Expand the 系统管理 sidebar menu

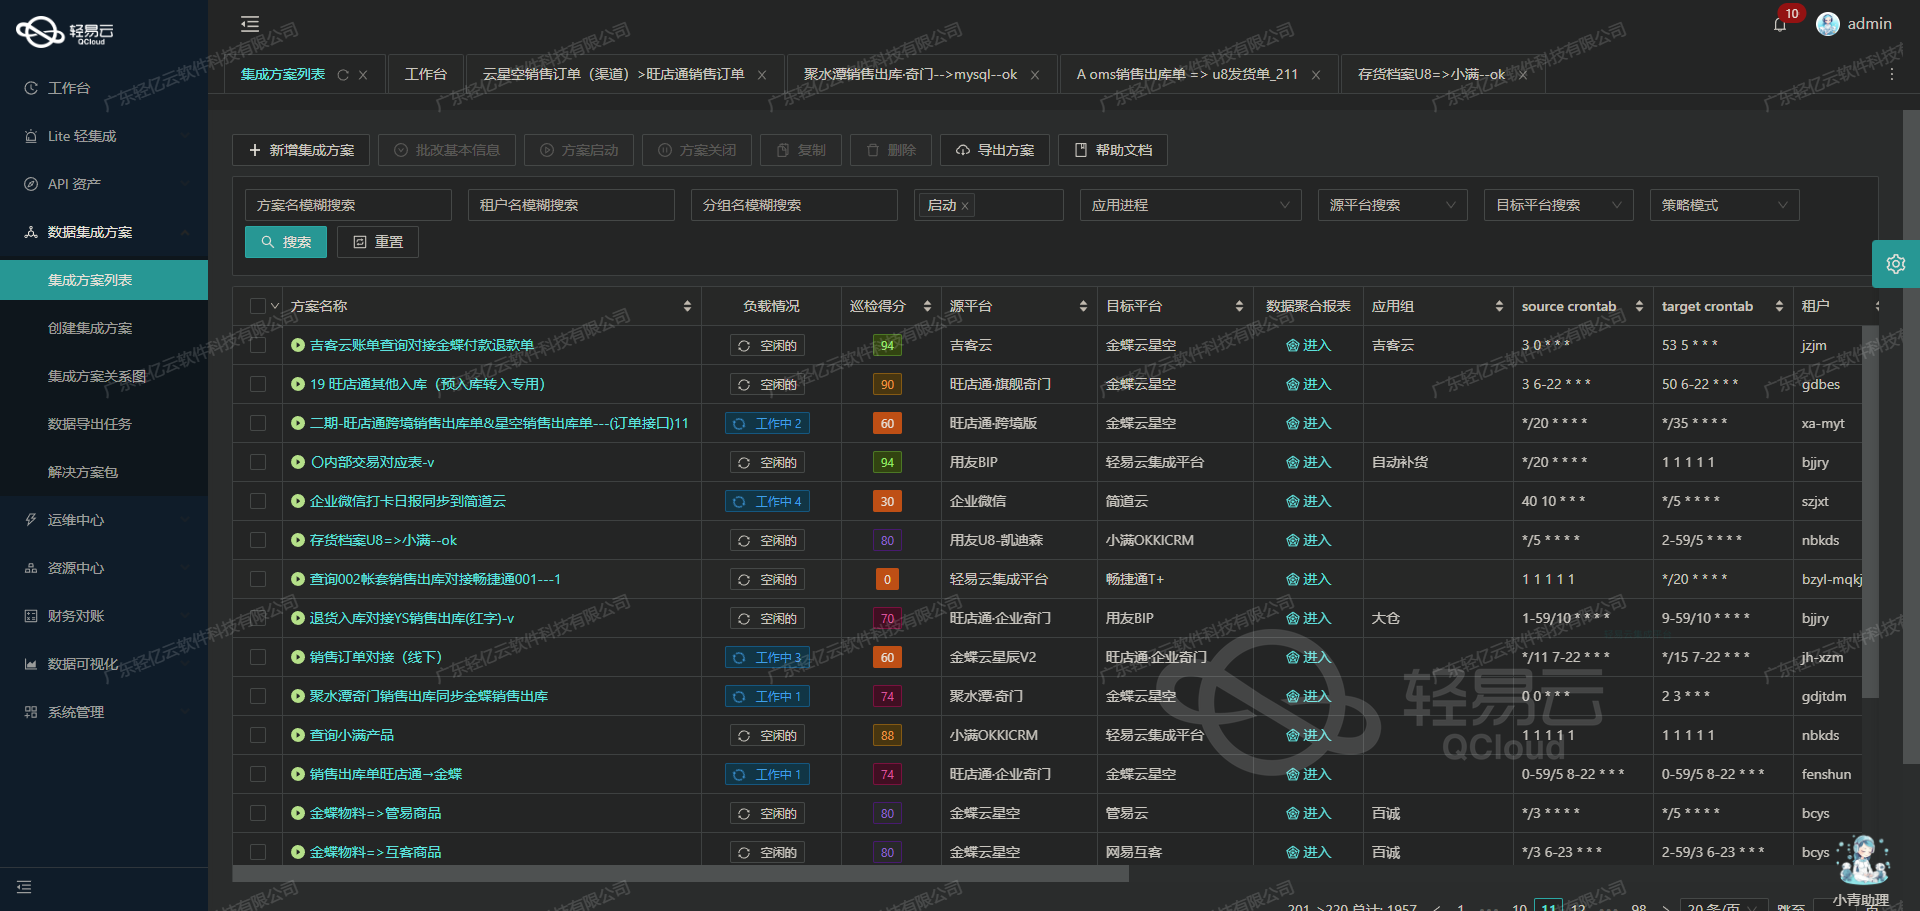pos(104,712)
